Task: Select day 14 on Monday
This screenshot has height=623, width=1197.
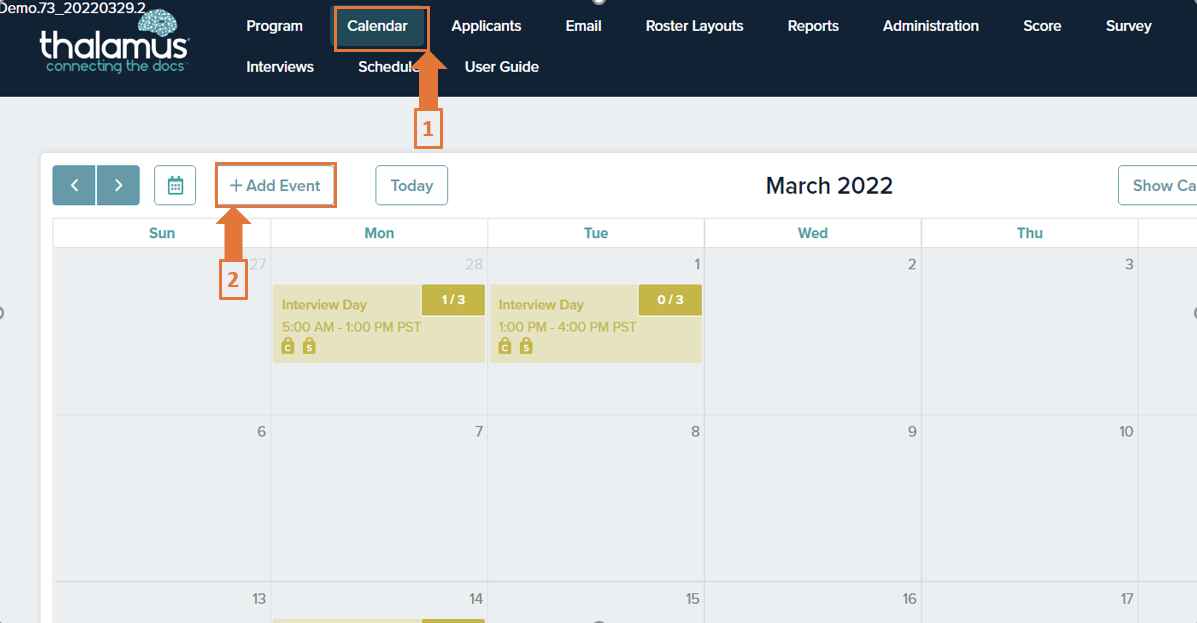Action: click(x=476, y=599)
